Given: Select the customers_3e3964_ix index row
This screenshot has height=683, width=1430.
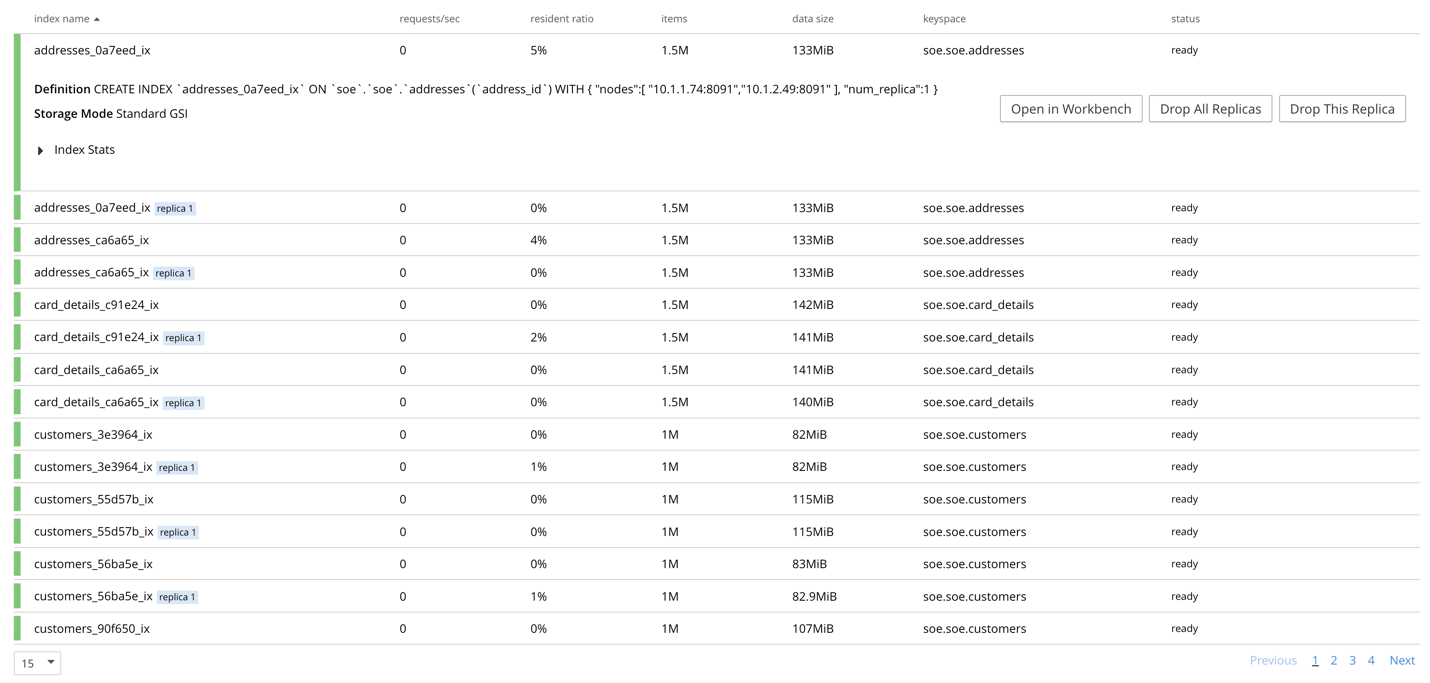Looking at the screenshot, I should 91,434.
